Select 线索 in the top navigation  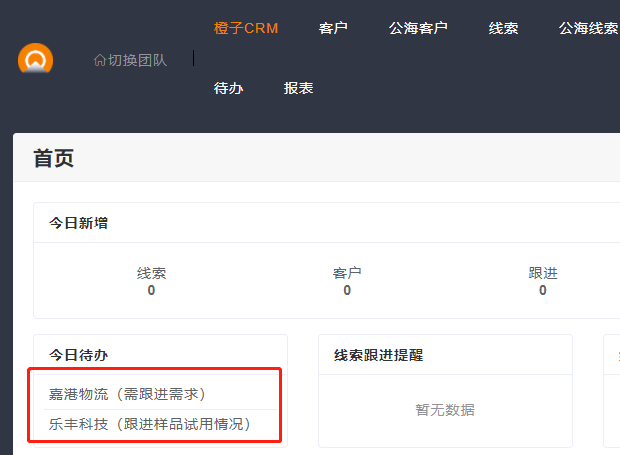point(503,28)
